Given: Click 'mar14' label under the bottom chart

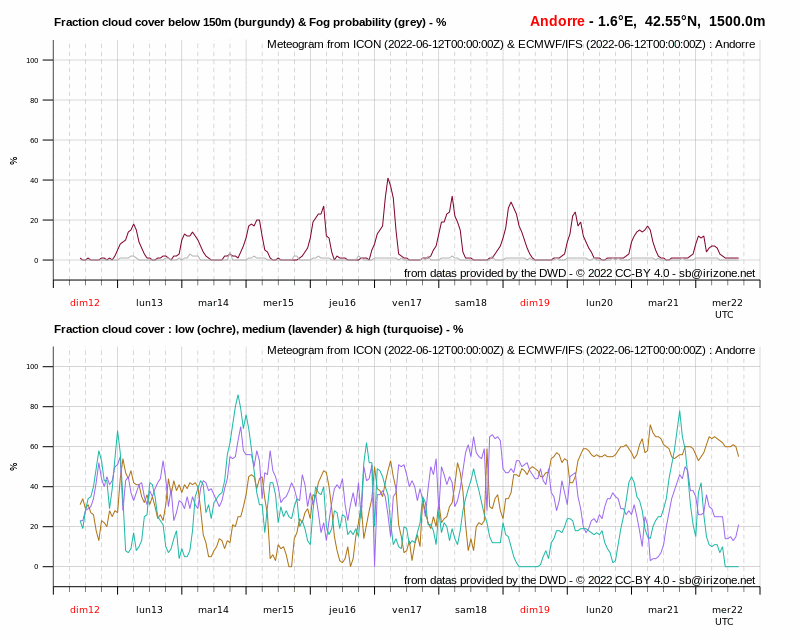Looking at the screenshot, I should 213,609.
